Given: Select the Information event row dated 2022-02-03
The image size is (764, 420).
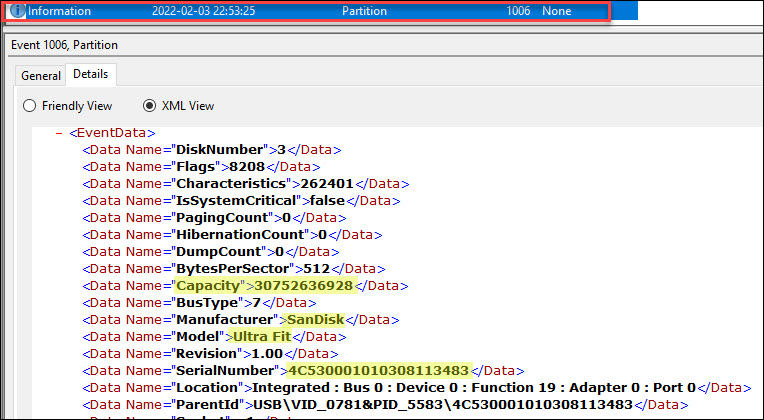Looking at the screenshot, I should pyautogui.click(x=300, y=11).
